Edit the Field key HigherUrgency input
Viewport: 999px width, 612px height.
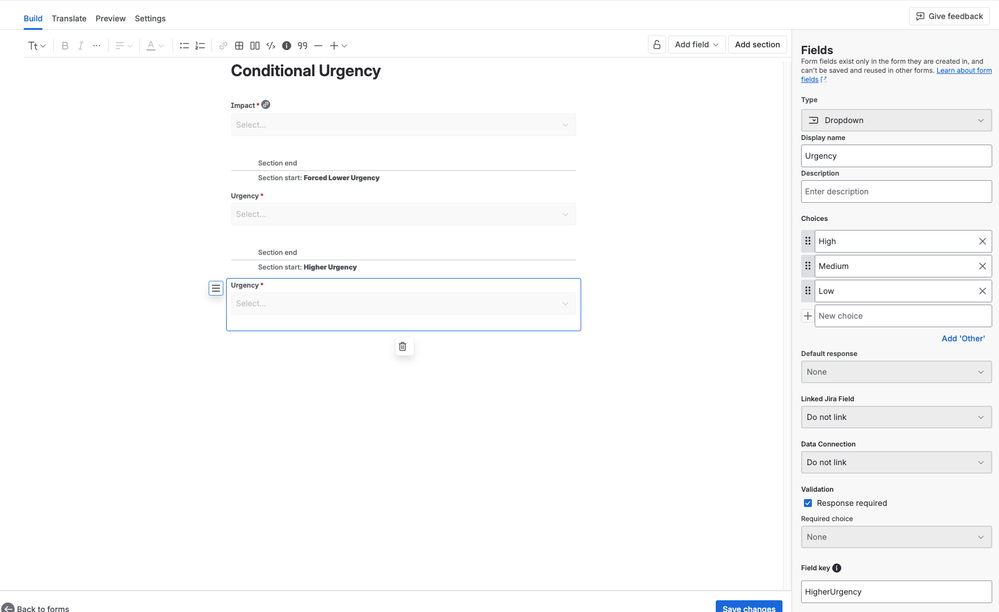[x=896, y=592]
